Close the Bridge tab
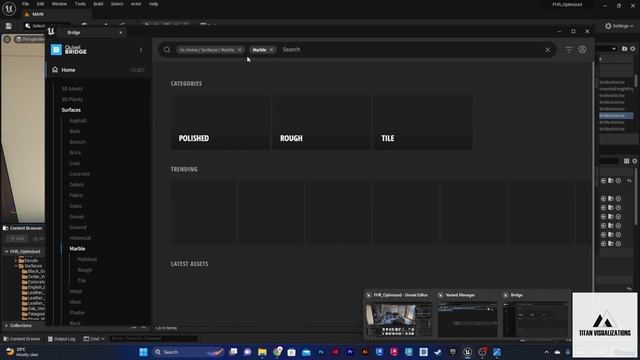The image size is (640, 360). click(x=120, y=33)
